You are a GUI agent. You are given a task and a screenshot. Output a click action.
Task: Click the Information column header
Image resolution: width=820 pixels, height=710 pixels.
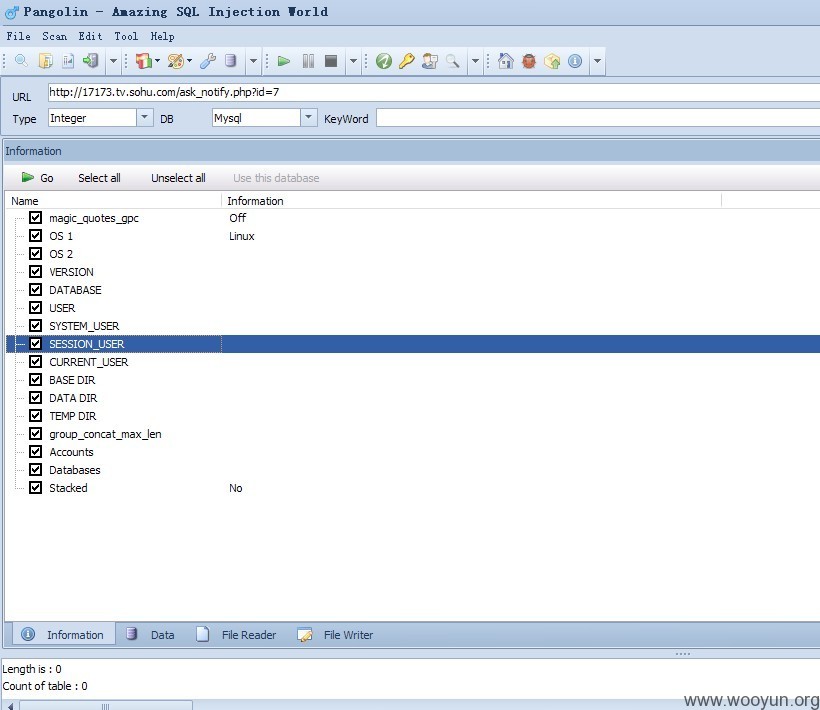(x=471, y=201)
